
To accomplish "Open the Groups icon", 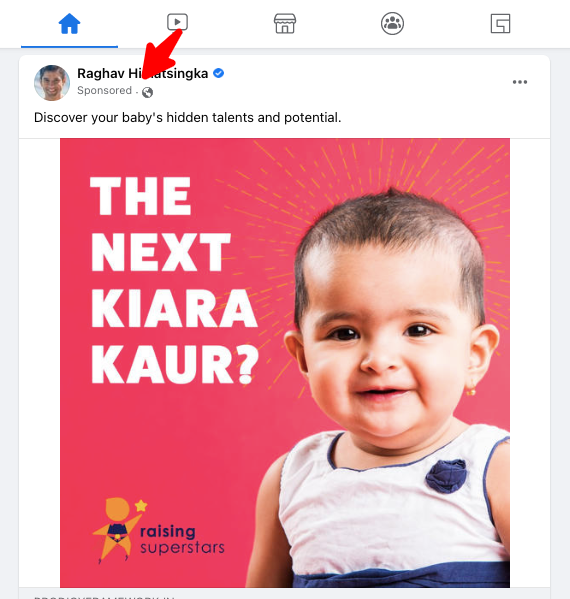I will 392,24.
